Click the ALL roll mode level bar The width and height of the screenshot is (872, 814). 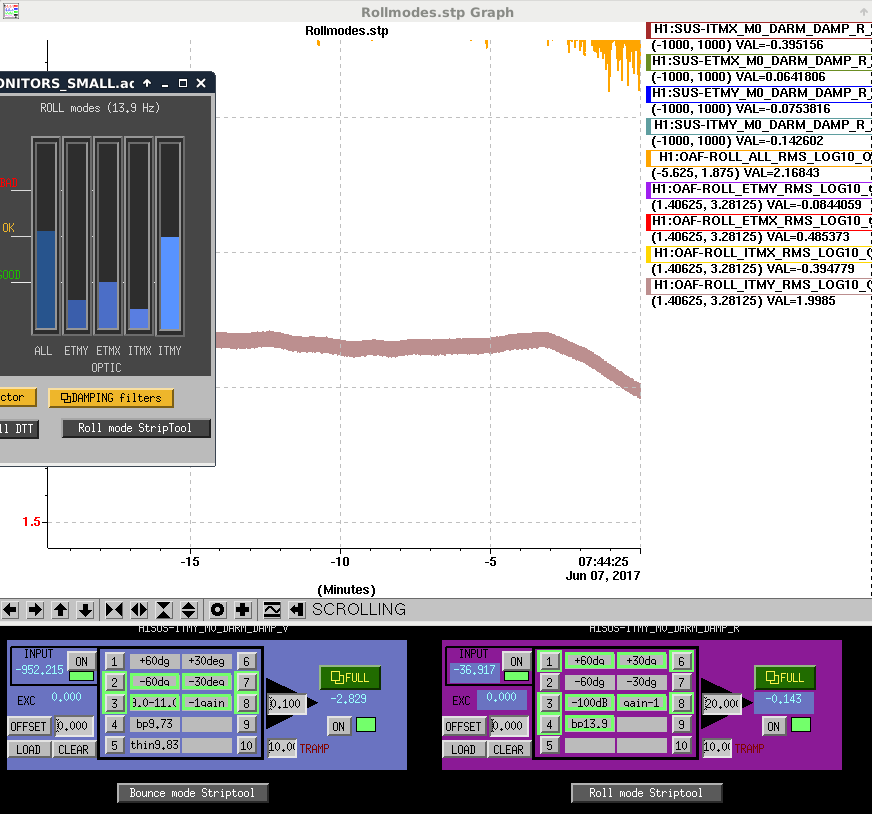(46, 236)
